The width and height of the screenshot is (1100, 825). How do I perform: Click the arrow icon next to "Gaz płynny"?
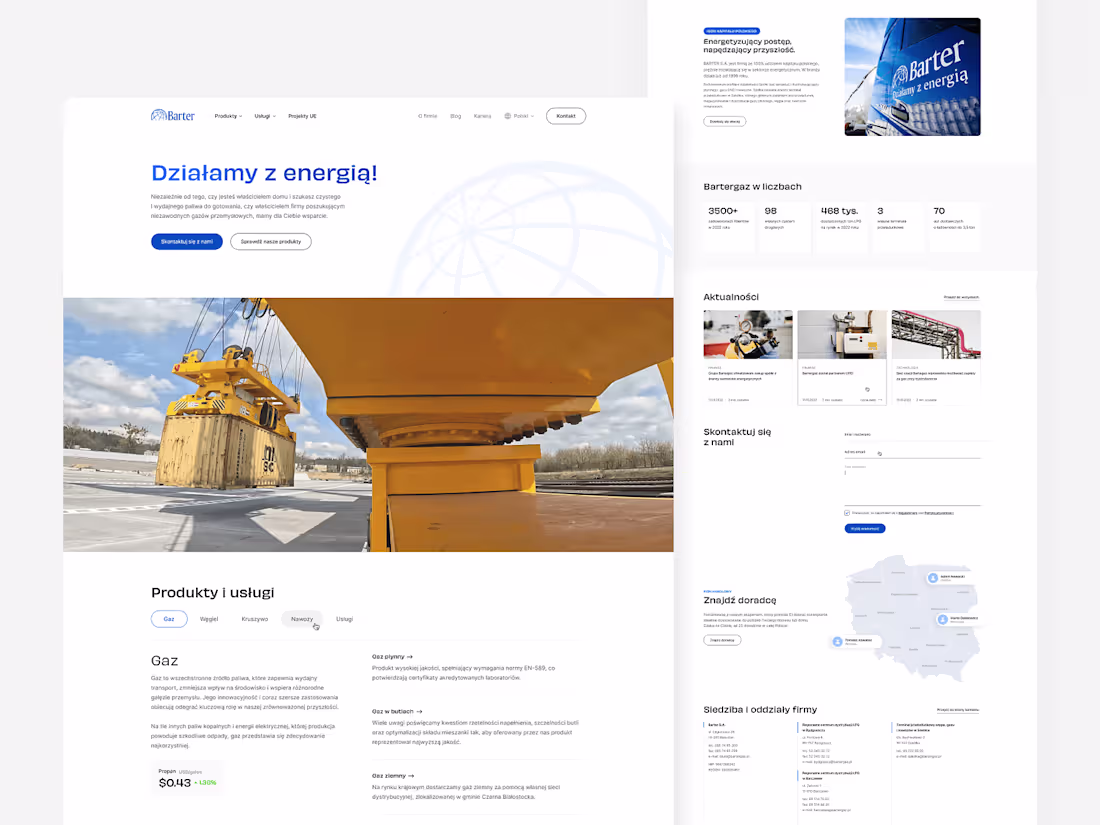coord(409,657)
